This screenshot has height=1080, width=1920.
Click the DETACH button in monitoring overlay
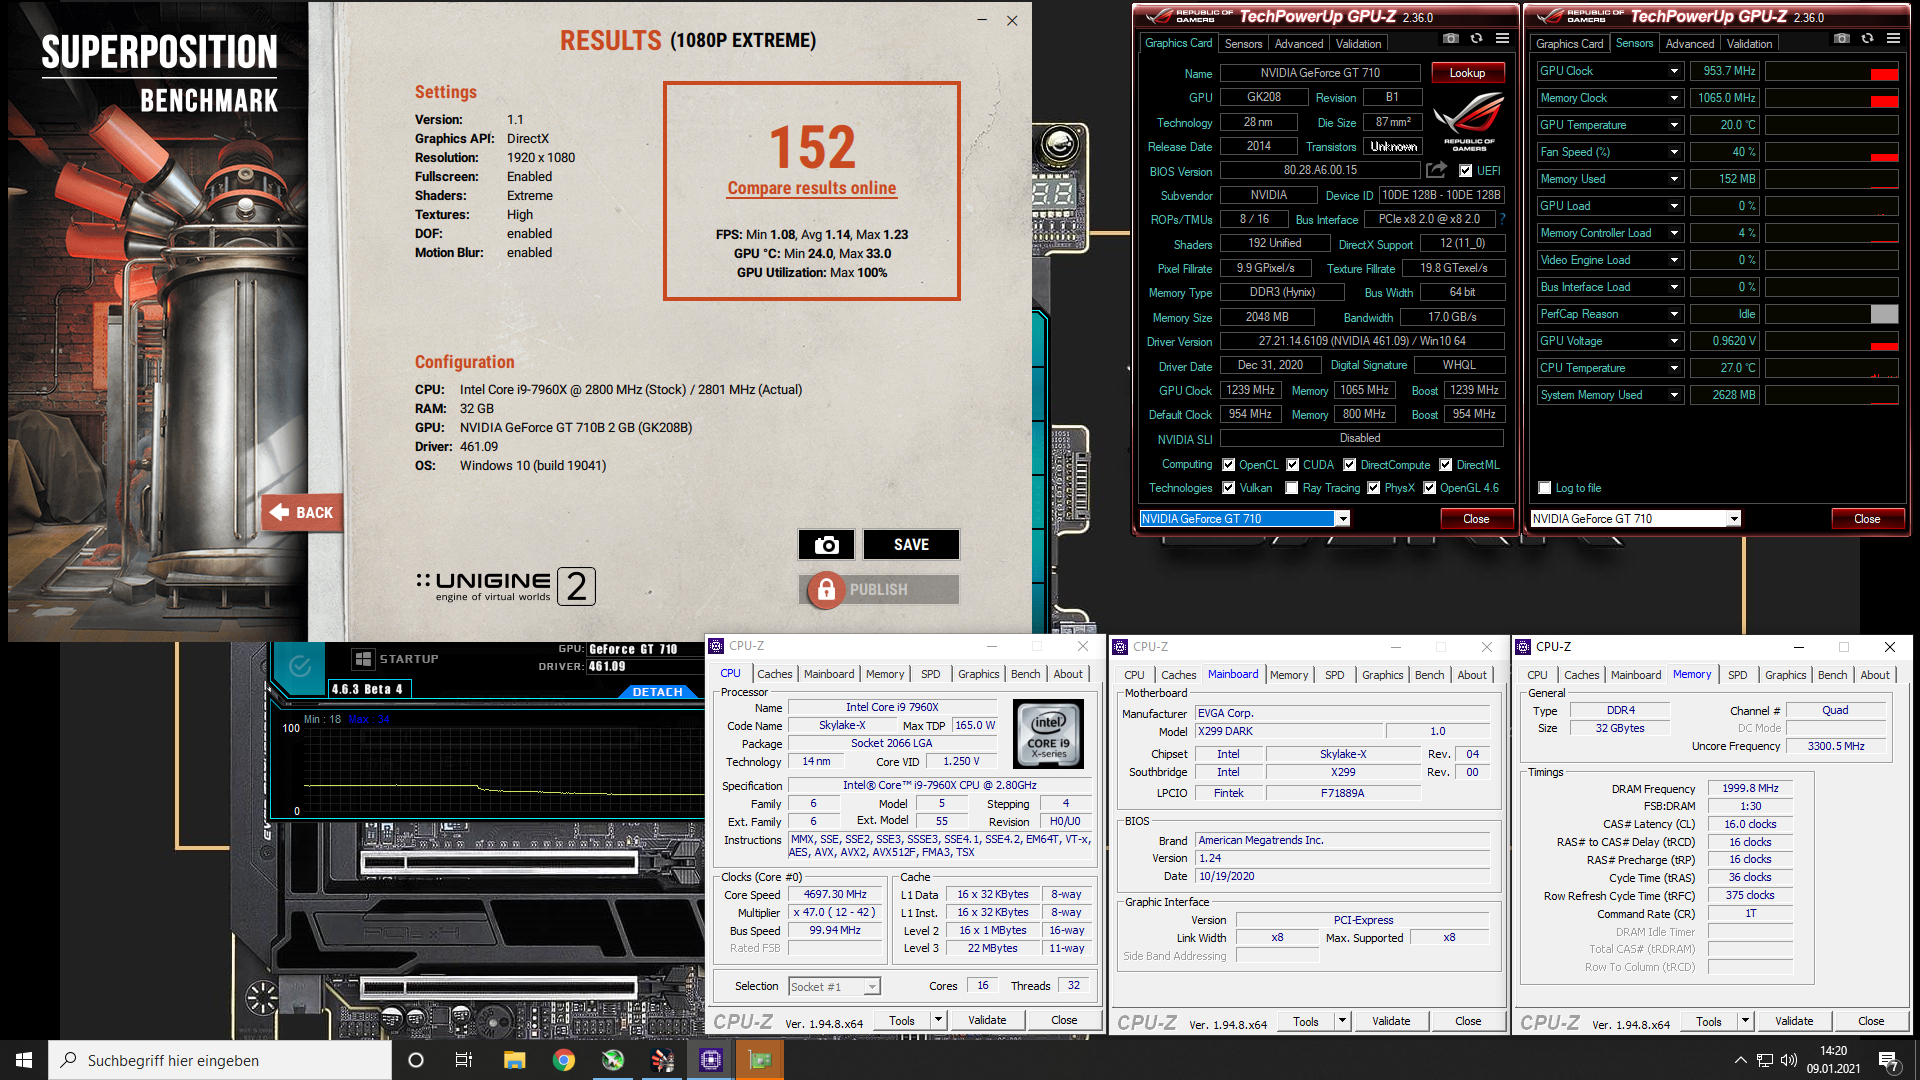[657, 692]
